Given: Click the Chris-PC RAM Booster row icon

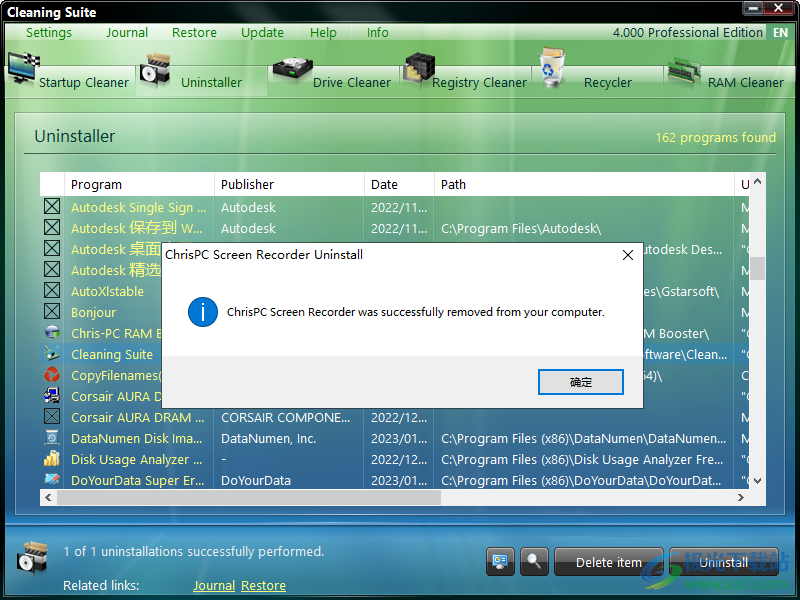Looking at the screenshot, I should [x=52, y=333].
